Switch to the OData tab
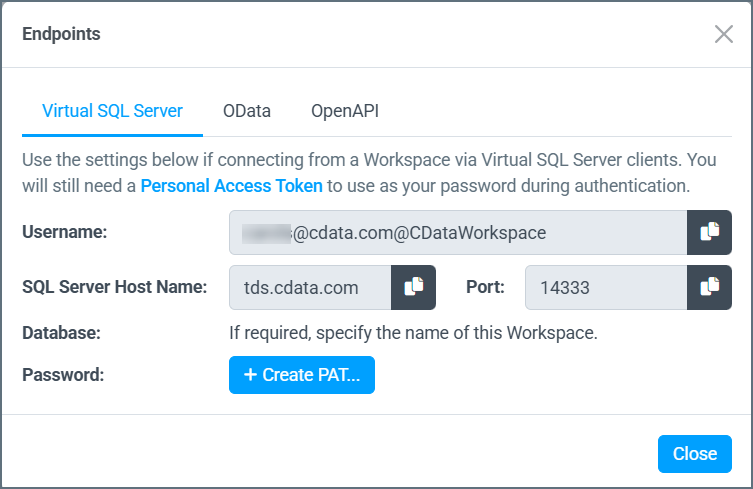The image size is (753, 489). click(x=247, y=111)
